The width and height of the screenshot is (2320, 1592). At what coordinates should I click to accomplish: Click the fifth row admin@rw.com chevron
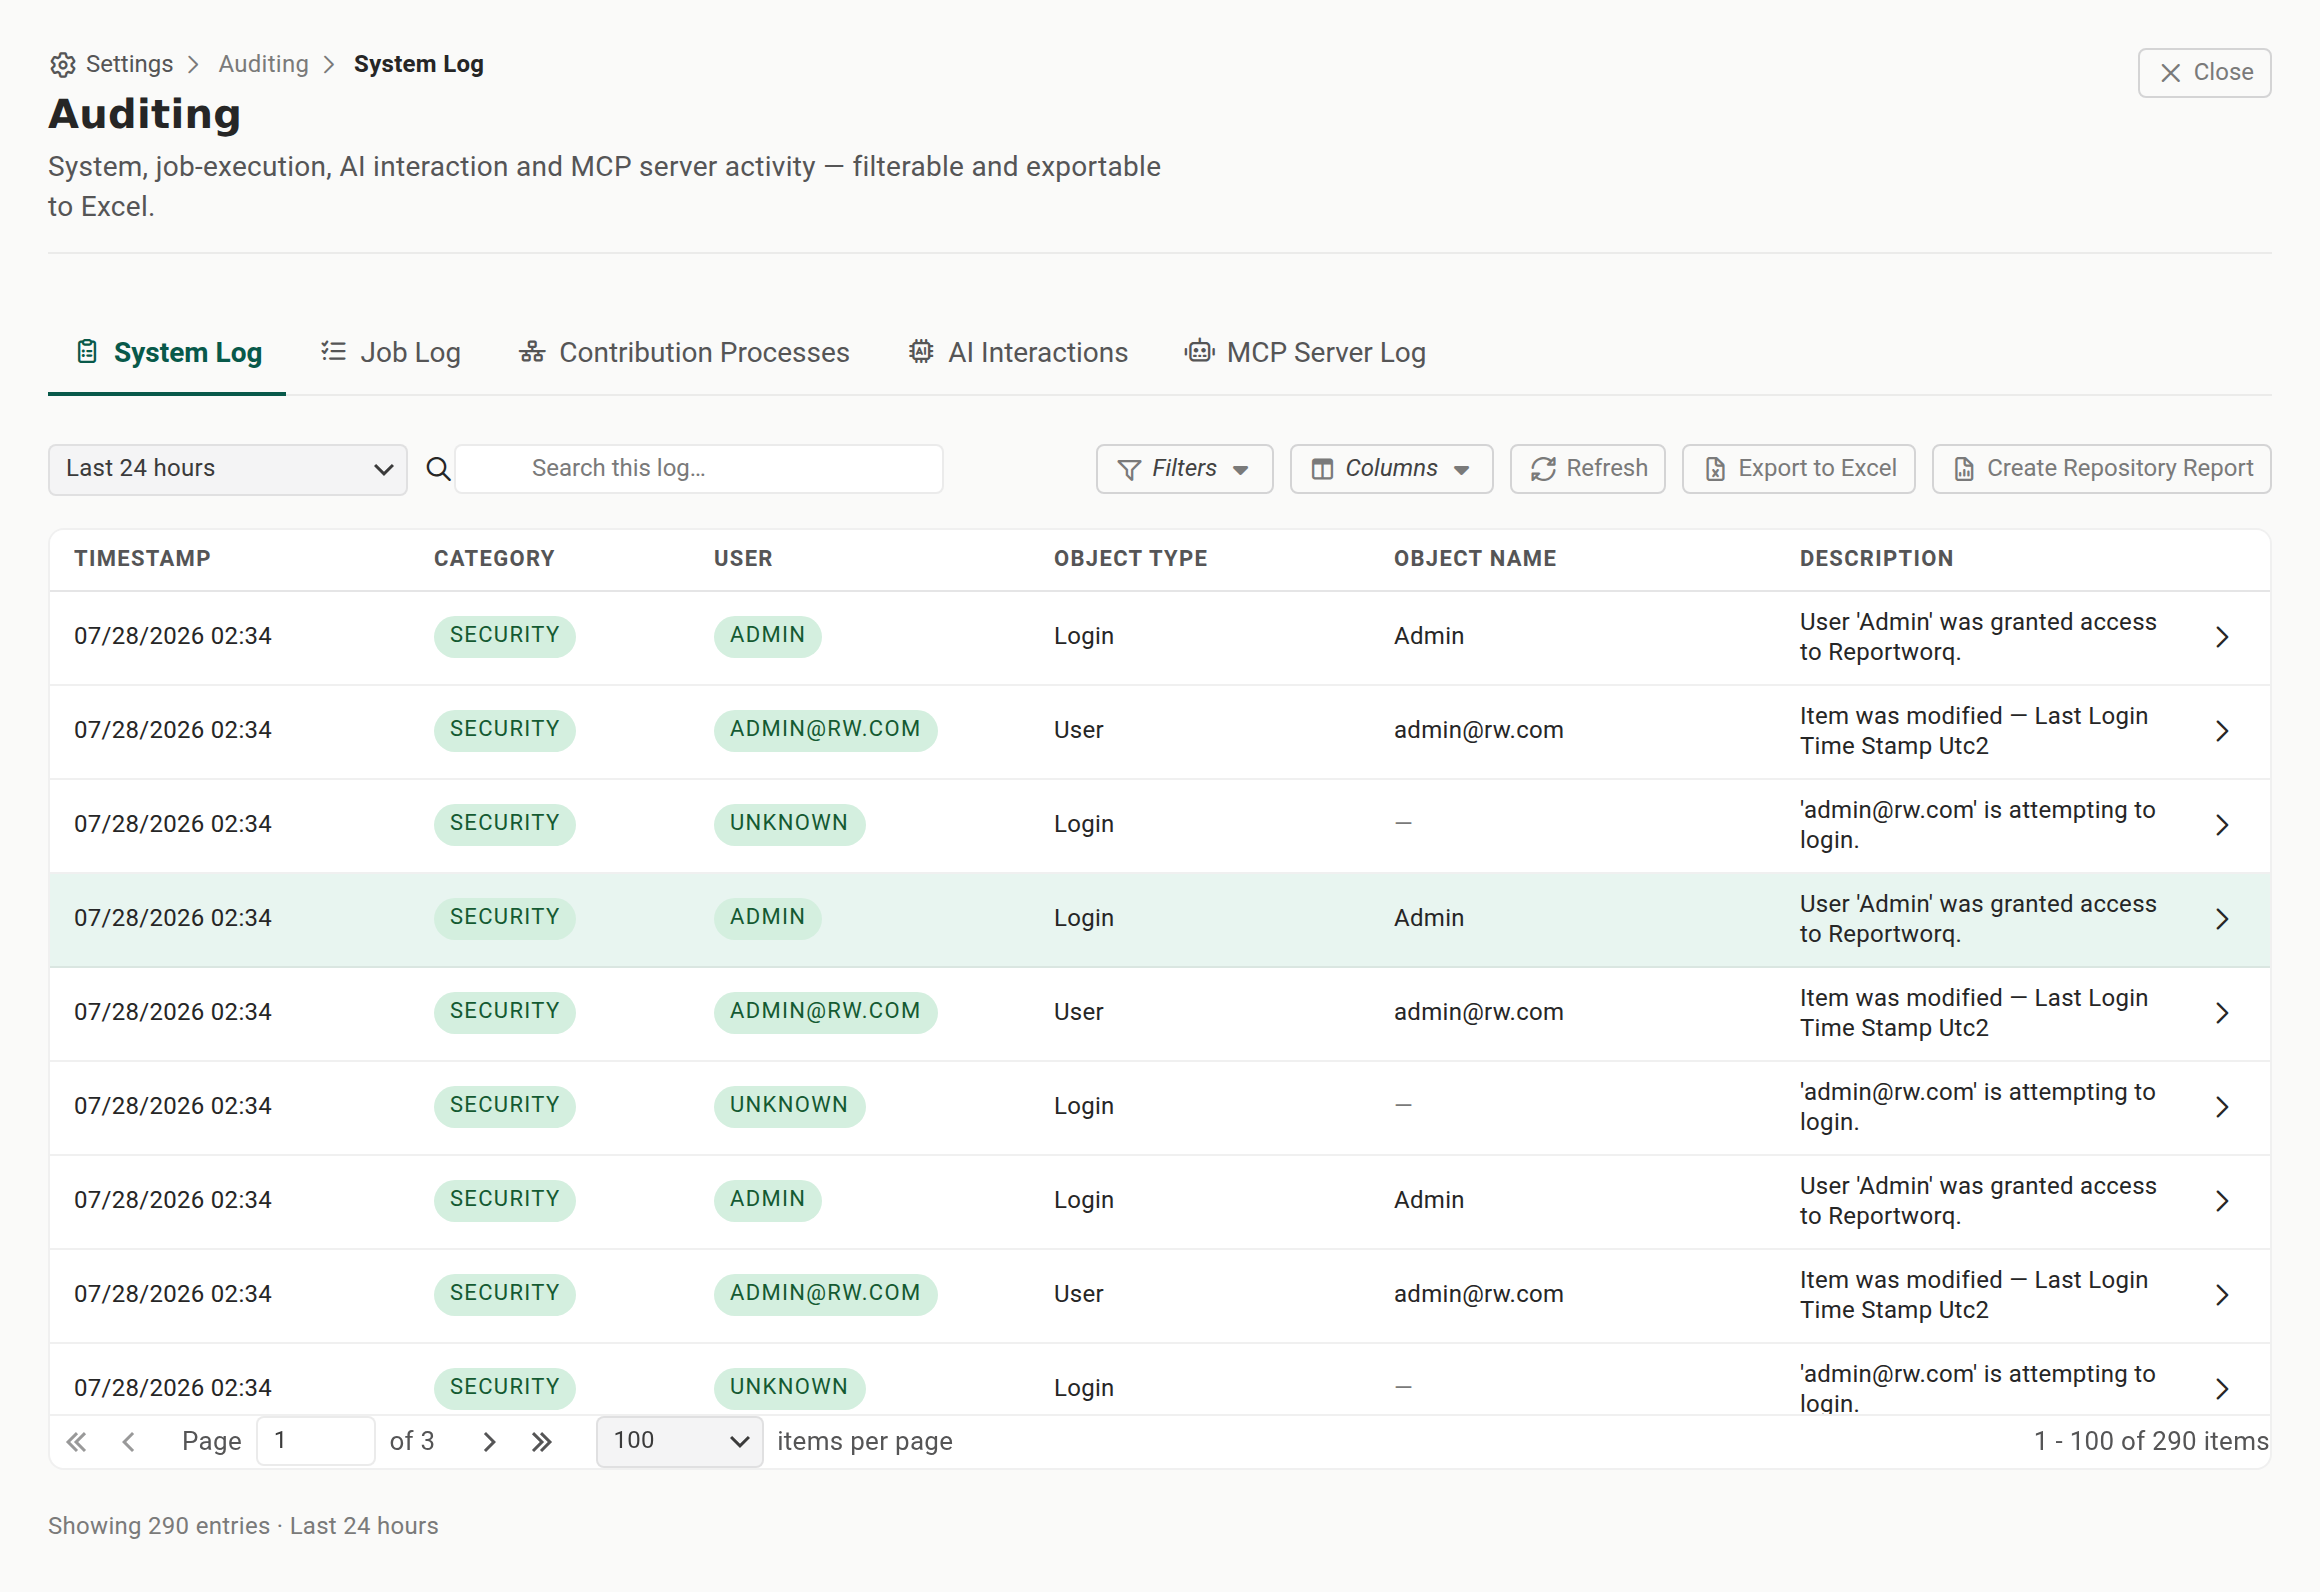click(x=2222, y=1013)
